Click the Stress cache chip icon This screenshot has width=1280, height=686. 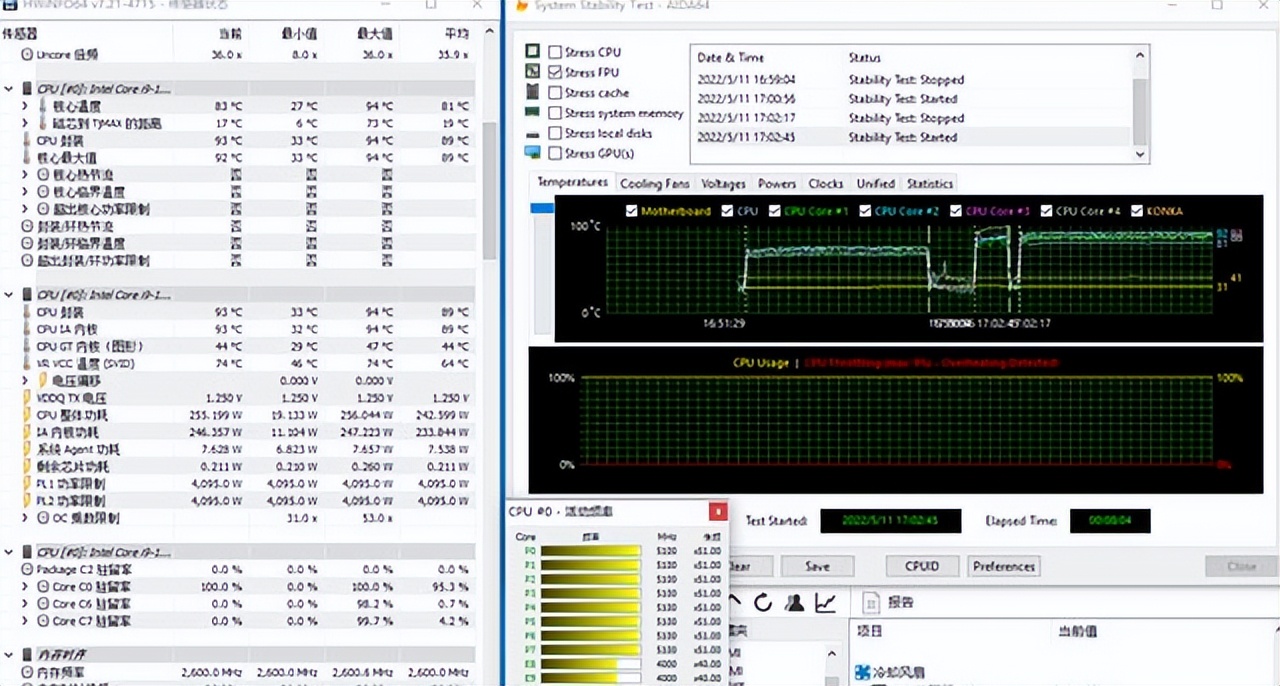point(532,92)
